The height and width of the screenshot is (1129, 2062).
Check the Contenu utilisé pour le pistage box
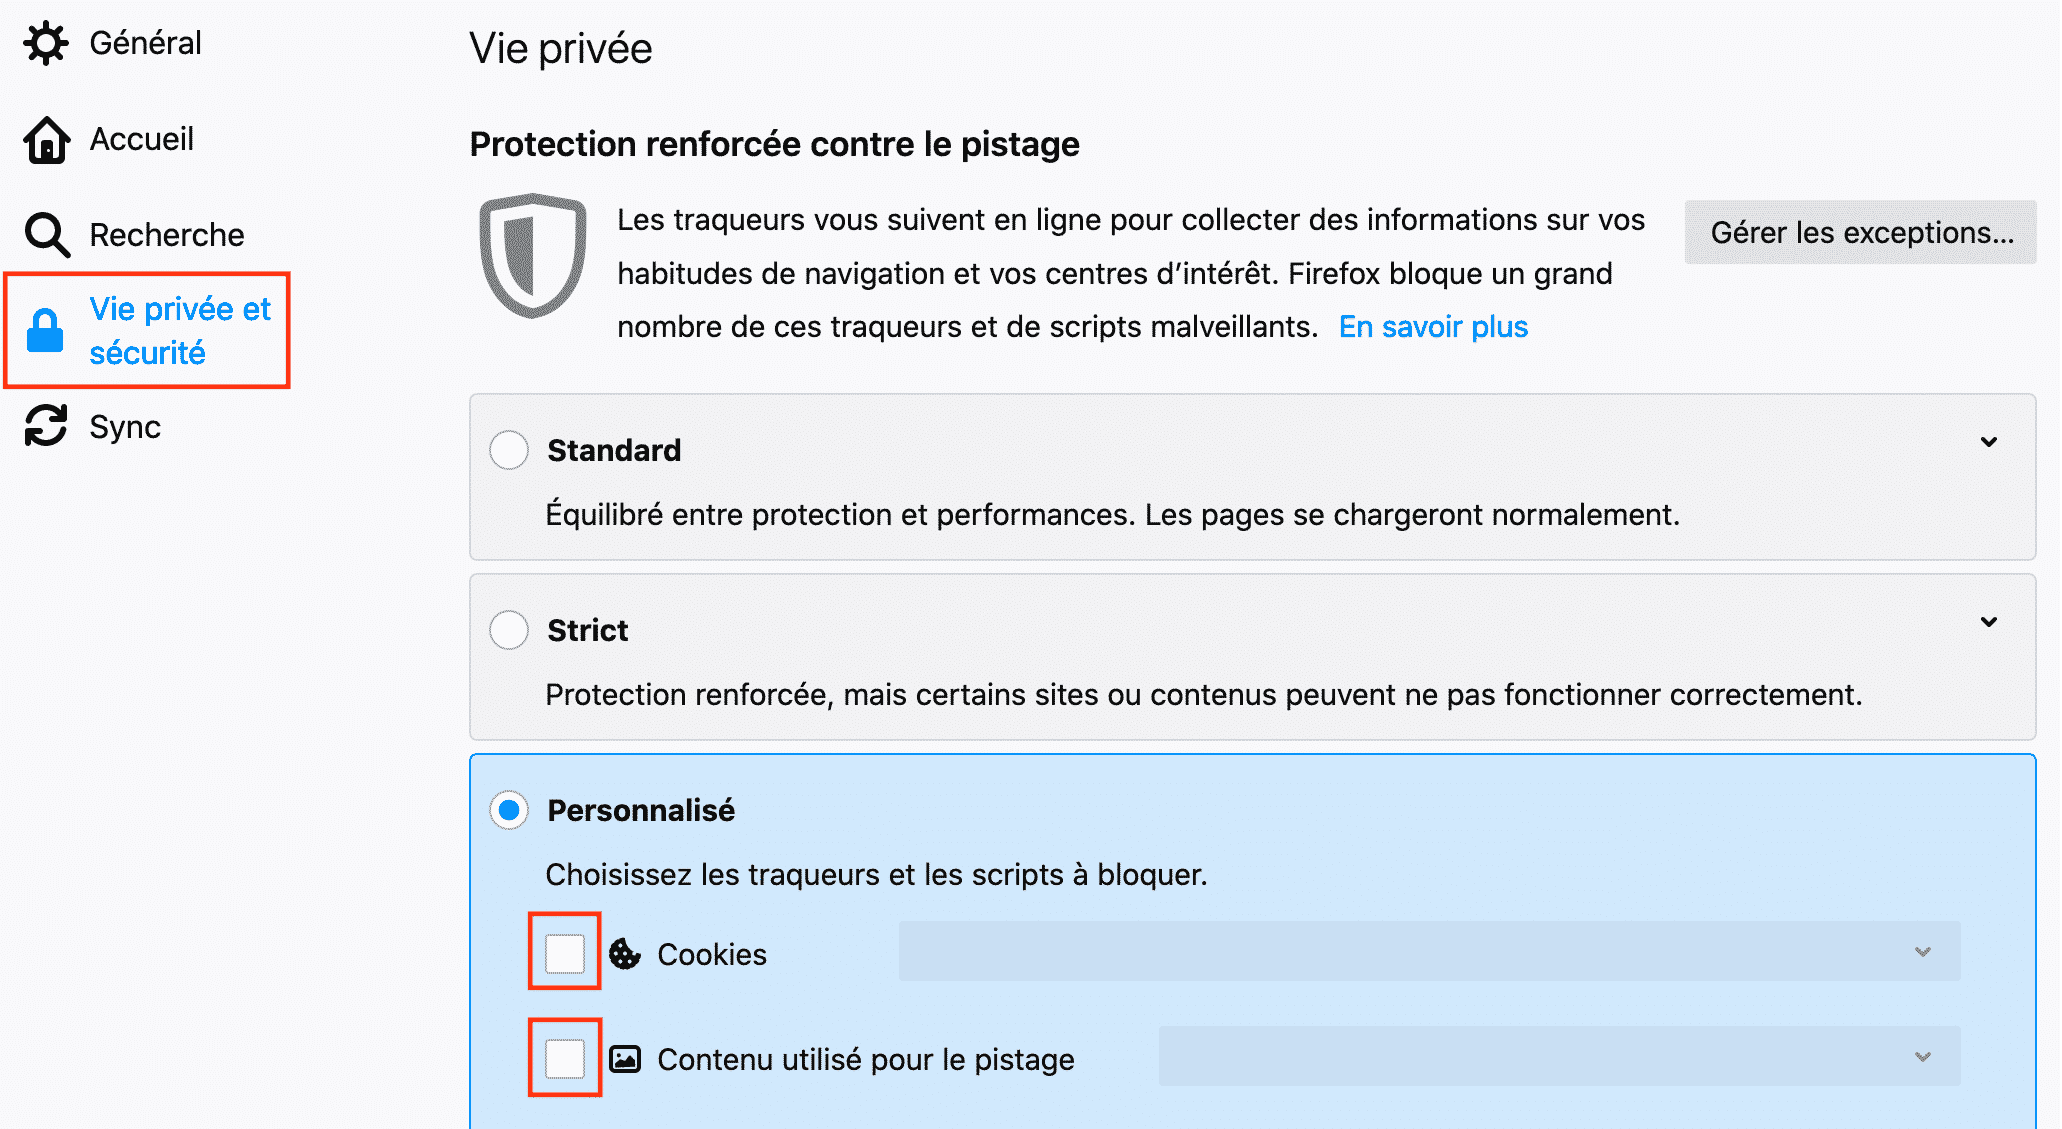click(x=565, y=1058)
